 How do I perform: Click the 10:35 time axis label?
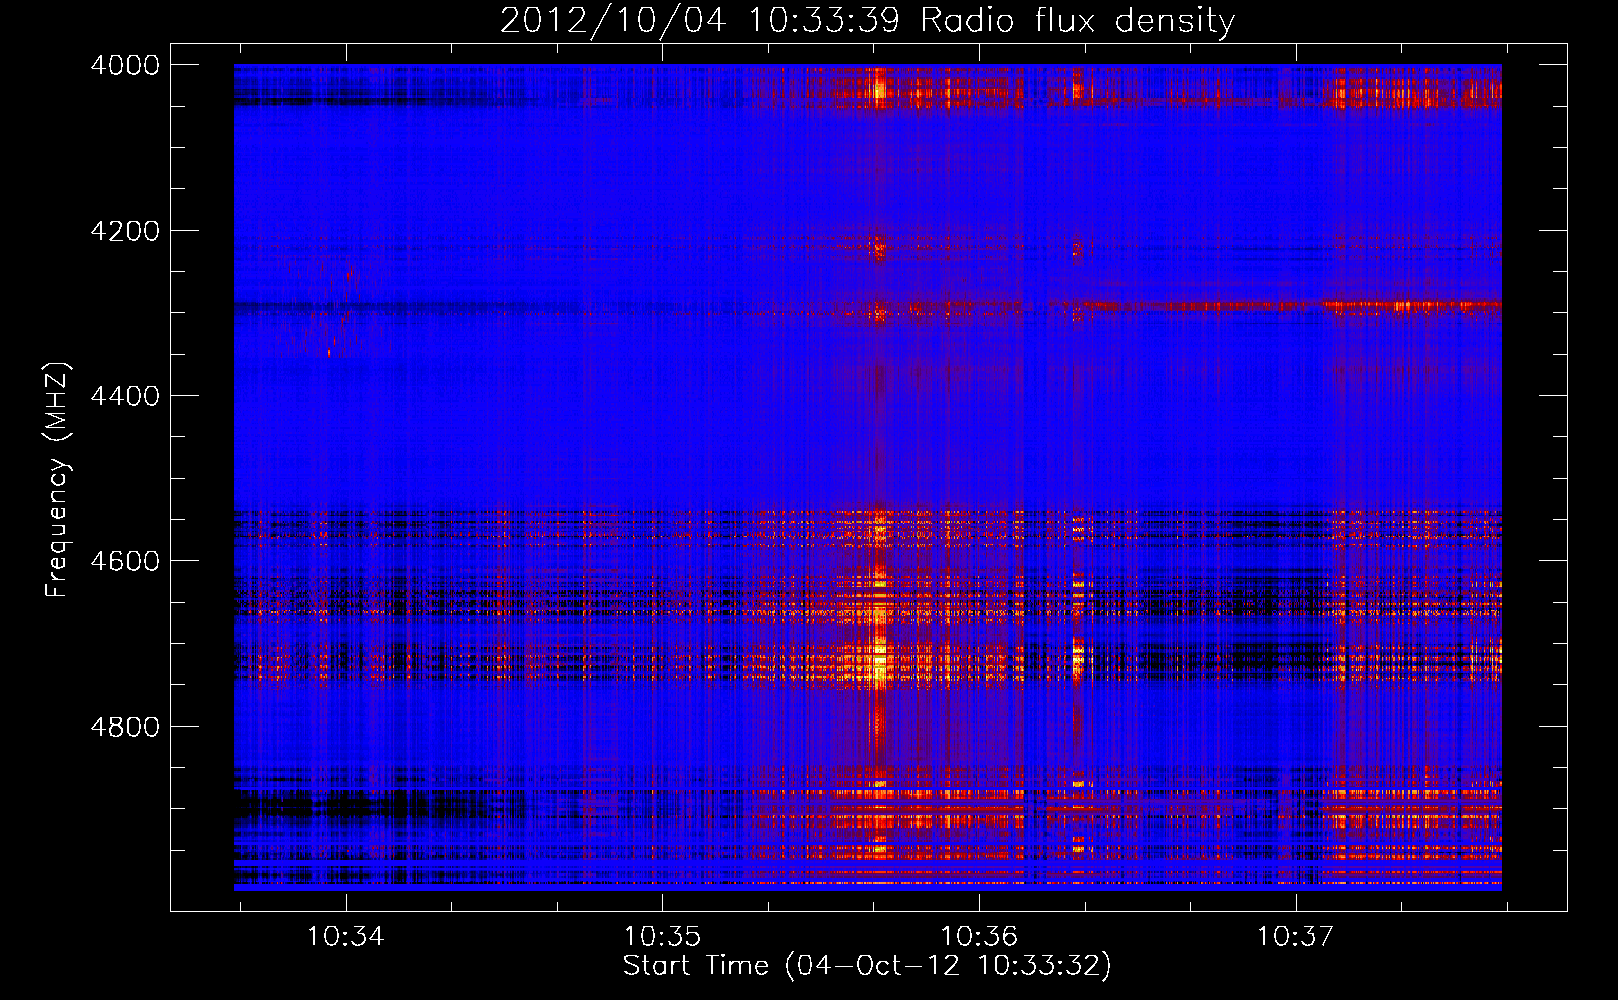(662, 937)
